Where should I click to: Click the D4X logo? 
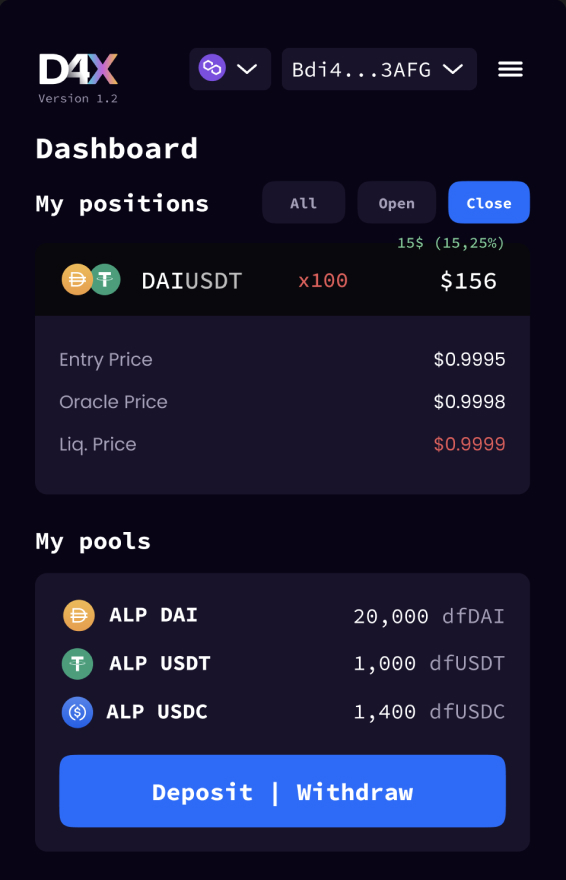coord(78,69)
